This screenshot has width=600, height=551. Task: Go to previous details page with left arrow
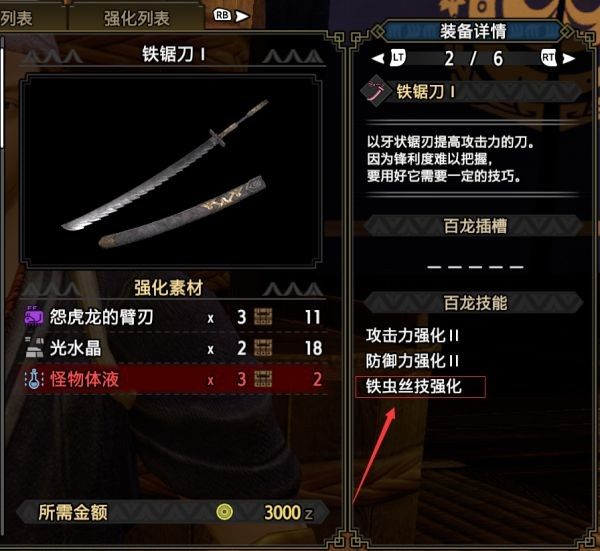point(378,58)
